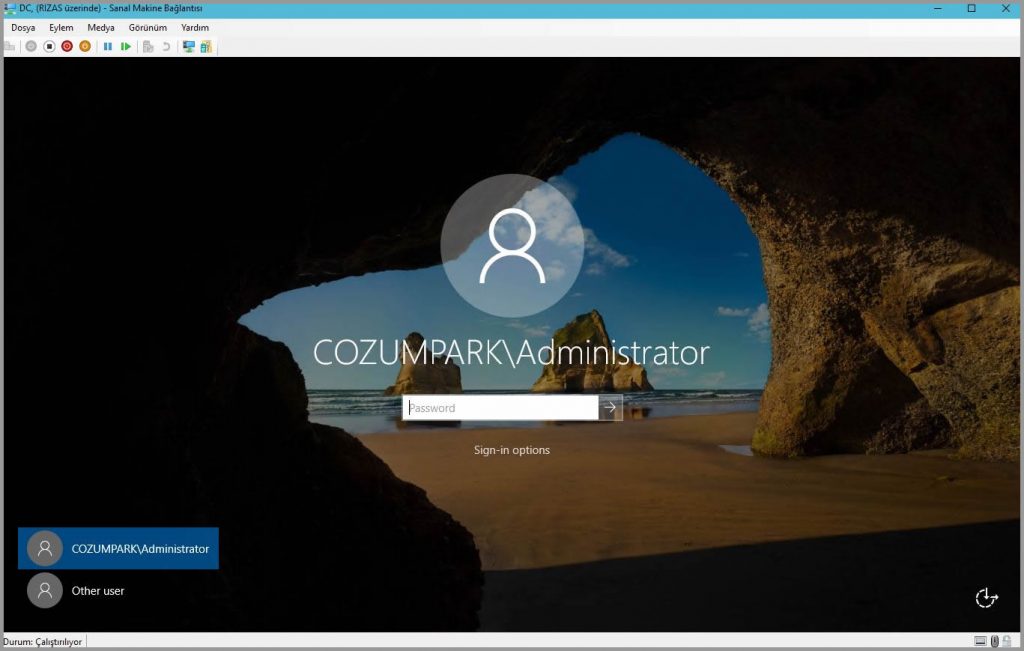This screenshot has height=651, width=1024.
Task: Click the last toolbar icon beside the monitor icon
Action: [x=206, y=46]
